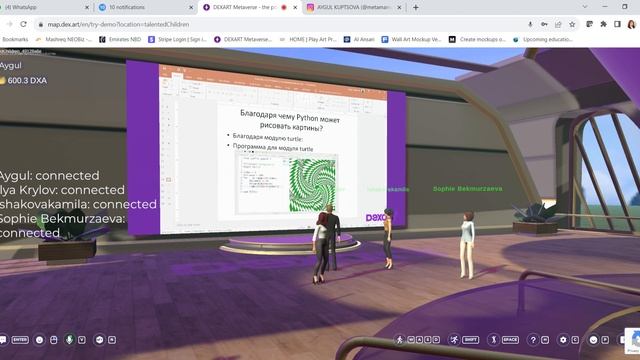The image size is (640, 360).
Task: Toggle the speaker sound icon in the bottom toolbar
Action: [x=99, y=340]
